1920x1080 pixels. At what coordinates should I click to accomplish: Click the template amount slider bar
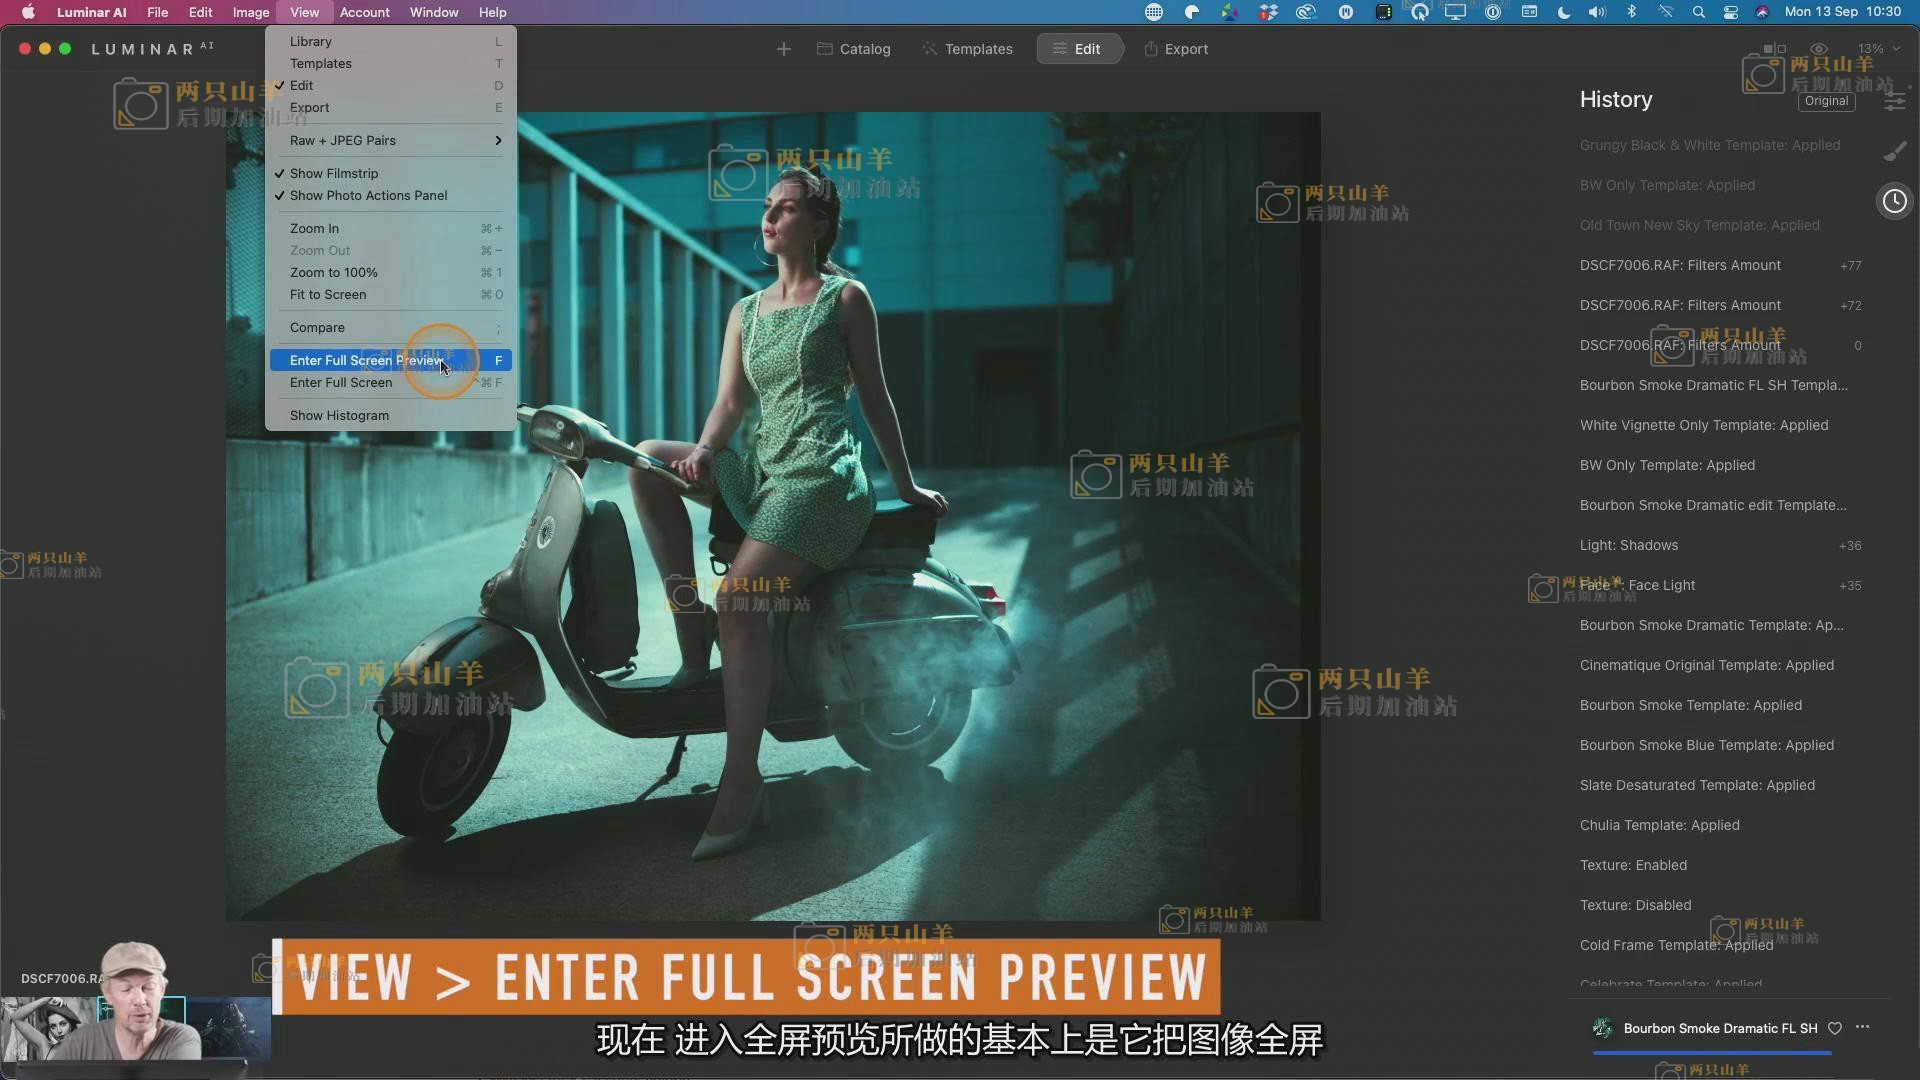(x=1711, y=1052)
